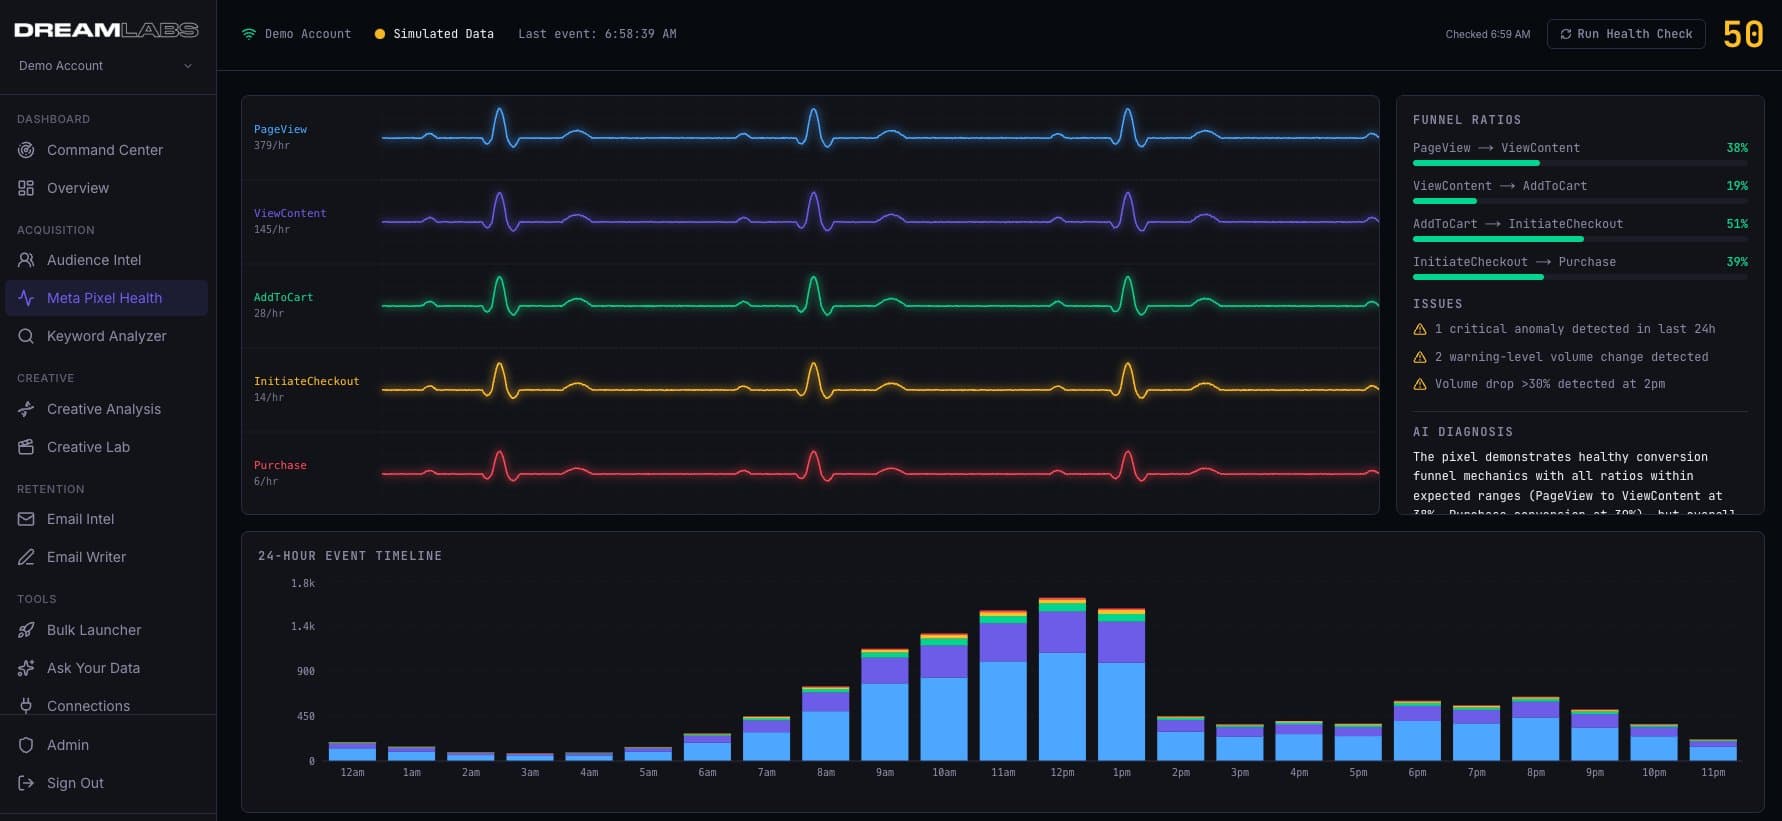The image size is (1782, 821).
Task: Click the critical anomaly detected issue
Action: [1574, 329]
